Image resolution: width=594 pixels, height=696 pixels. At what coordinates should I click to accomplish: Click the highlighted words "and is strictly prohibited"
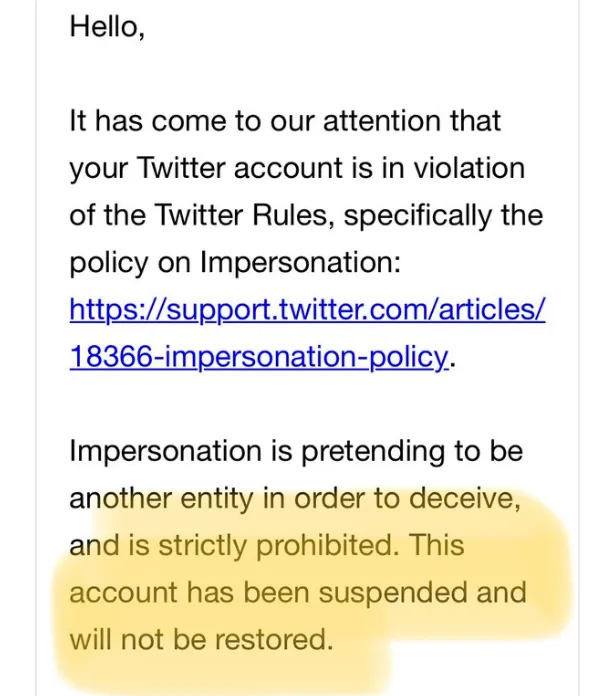[x=231, y=546]
